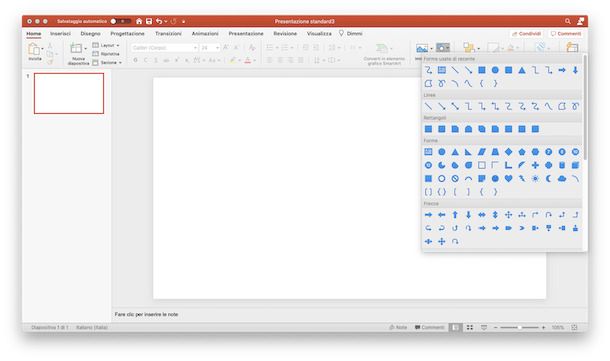
Task: Open the Layout dropdown
Action: pos(106,46)
